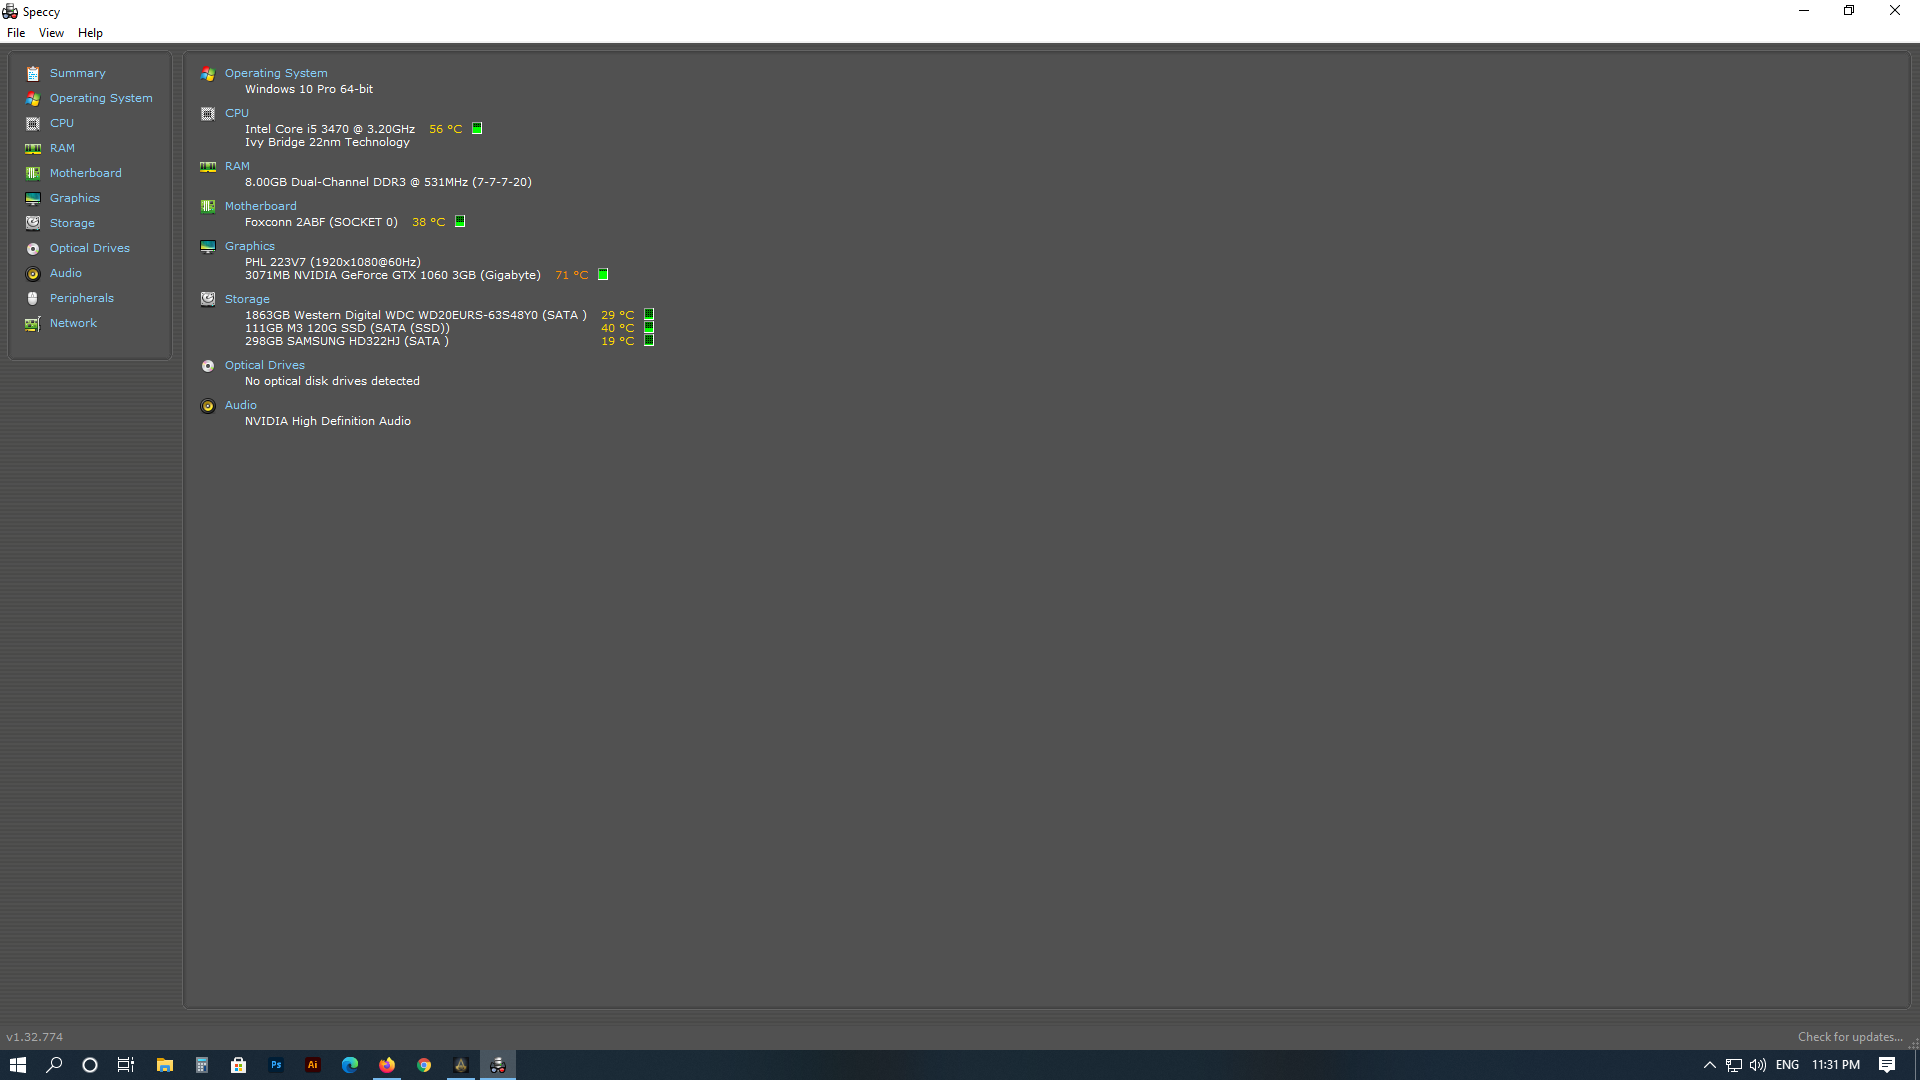The height and width of the screenshot is (1080, 1920).
Task: Click the Graphics monitor icon in sidebar
Action: 33,198
